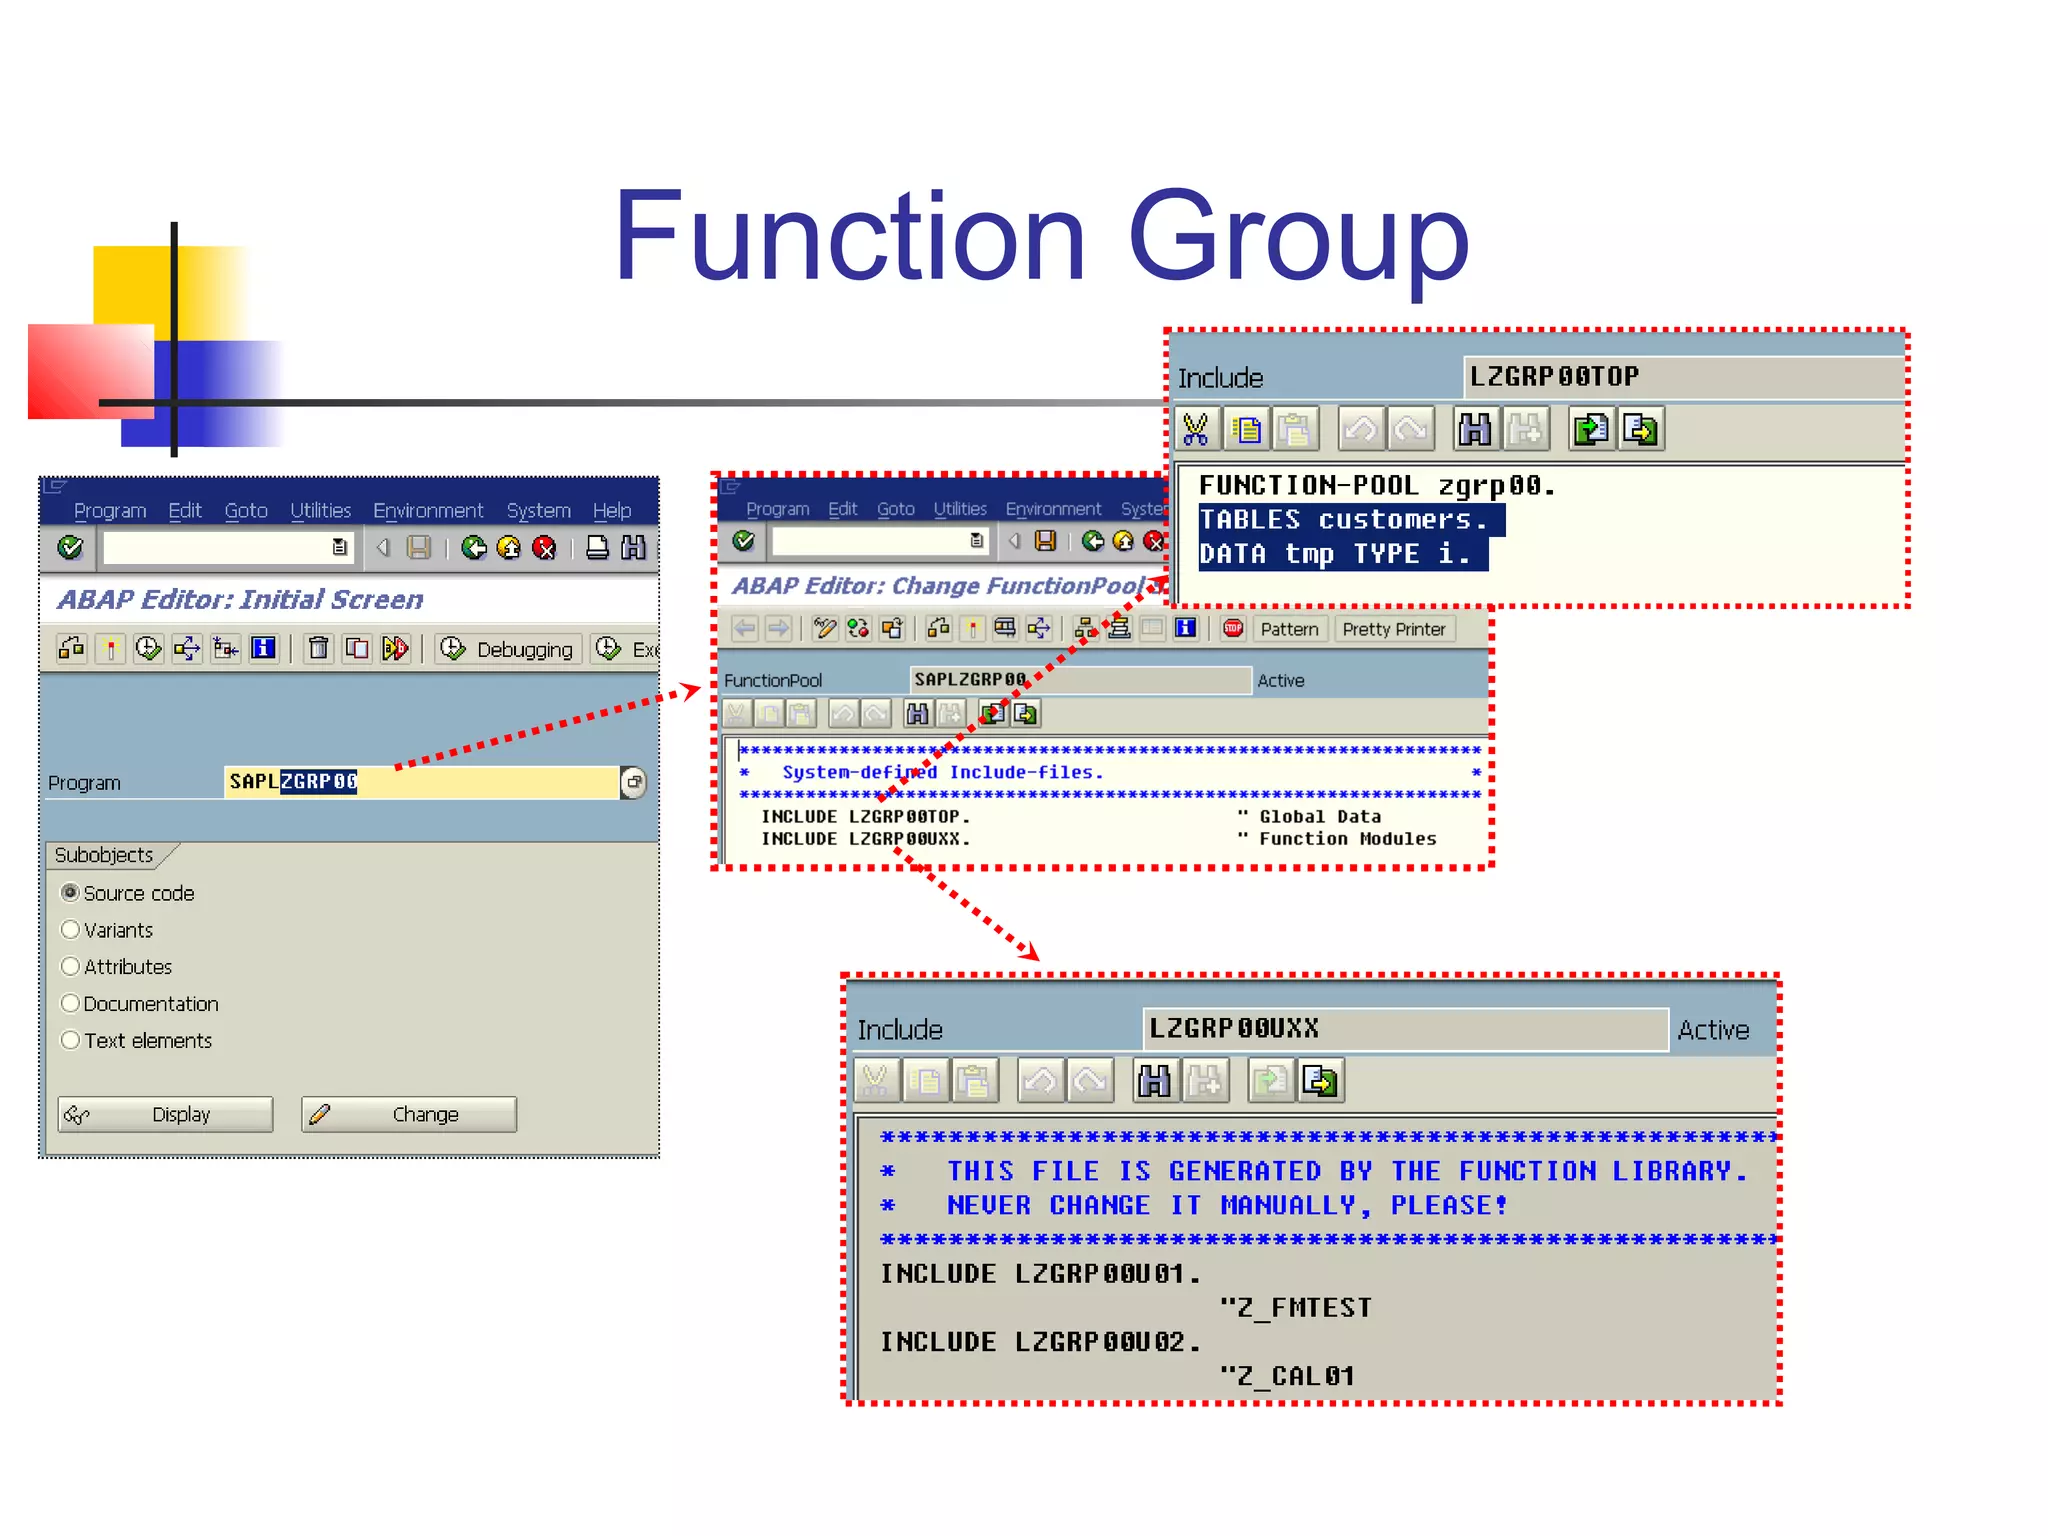
Task: Click FunctionPool field showing SAPLZGRP00
Action: (x=1080, y=680)
